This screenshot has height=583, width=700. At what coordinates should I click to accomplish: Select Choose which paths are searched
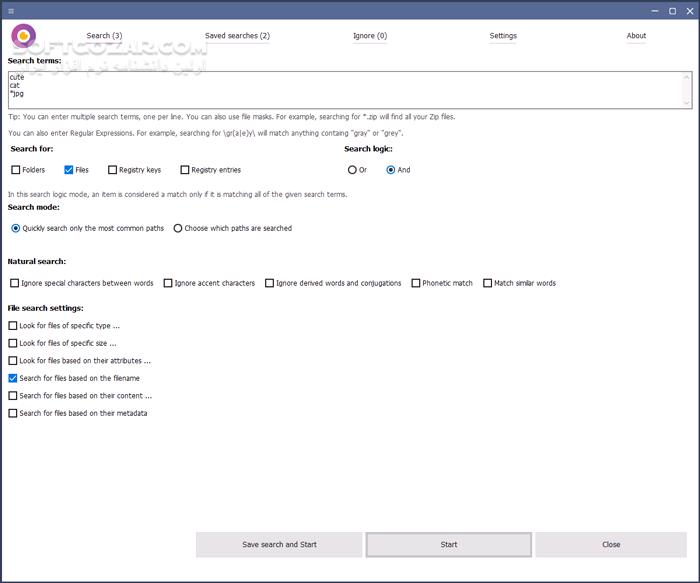178,228
